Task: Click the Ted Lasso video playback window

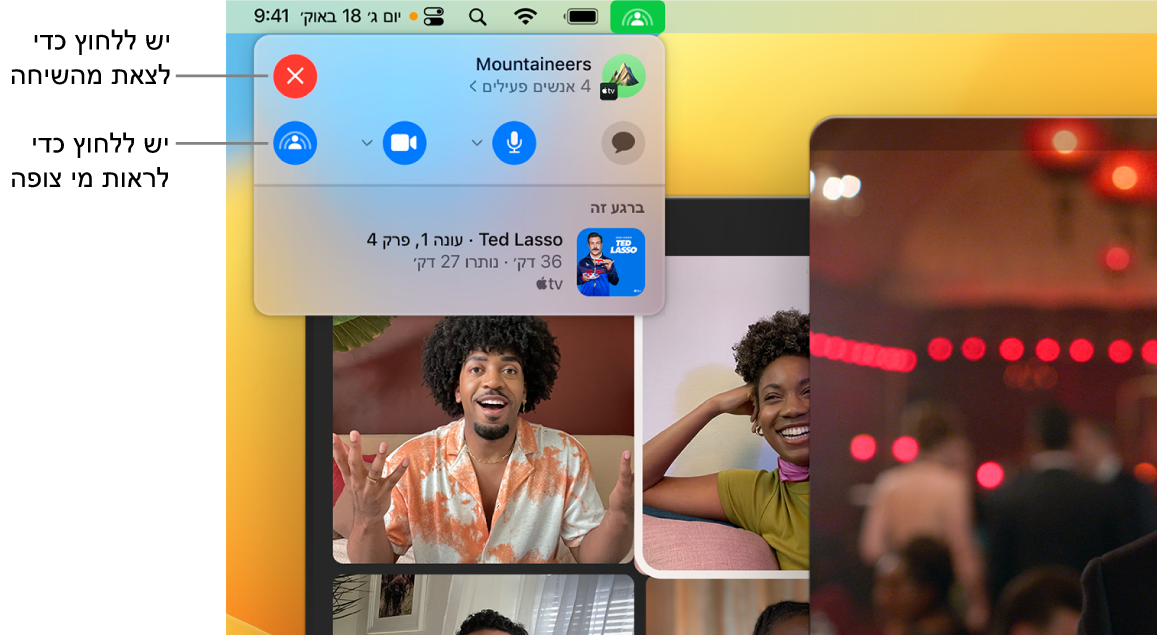Action: pyautogui.click(x=984, y=376)
